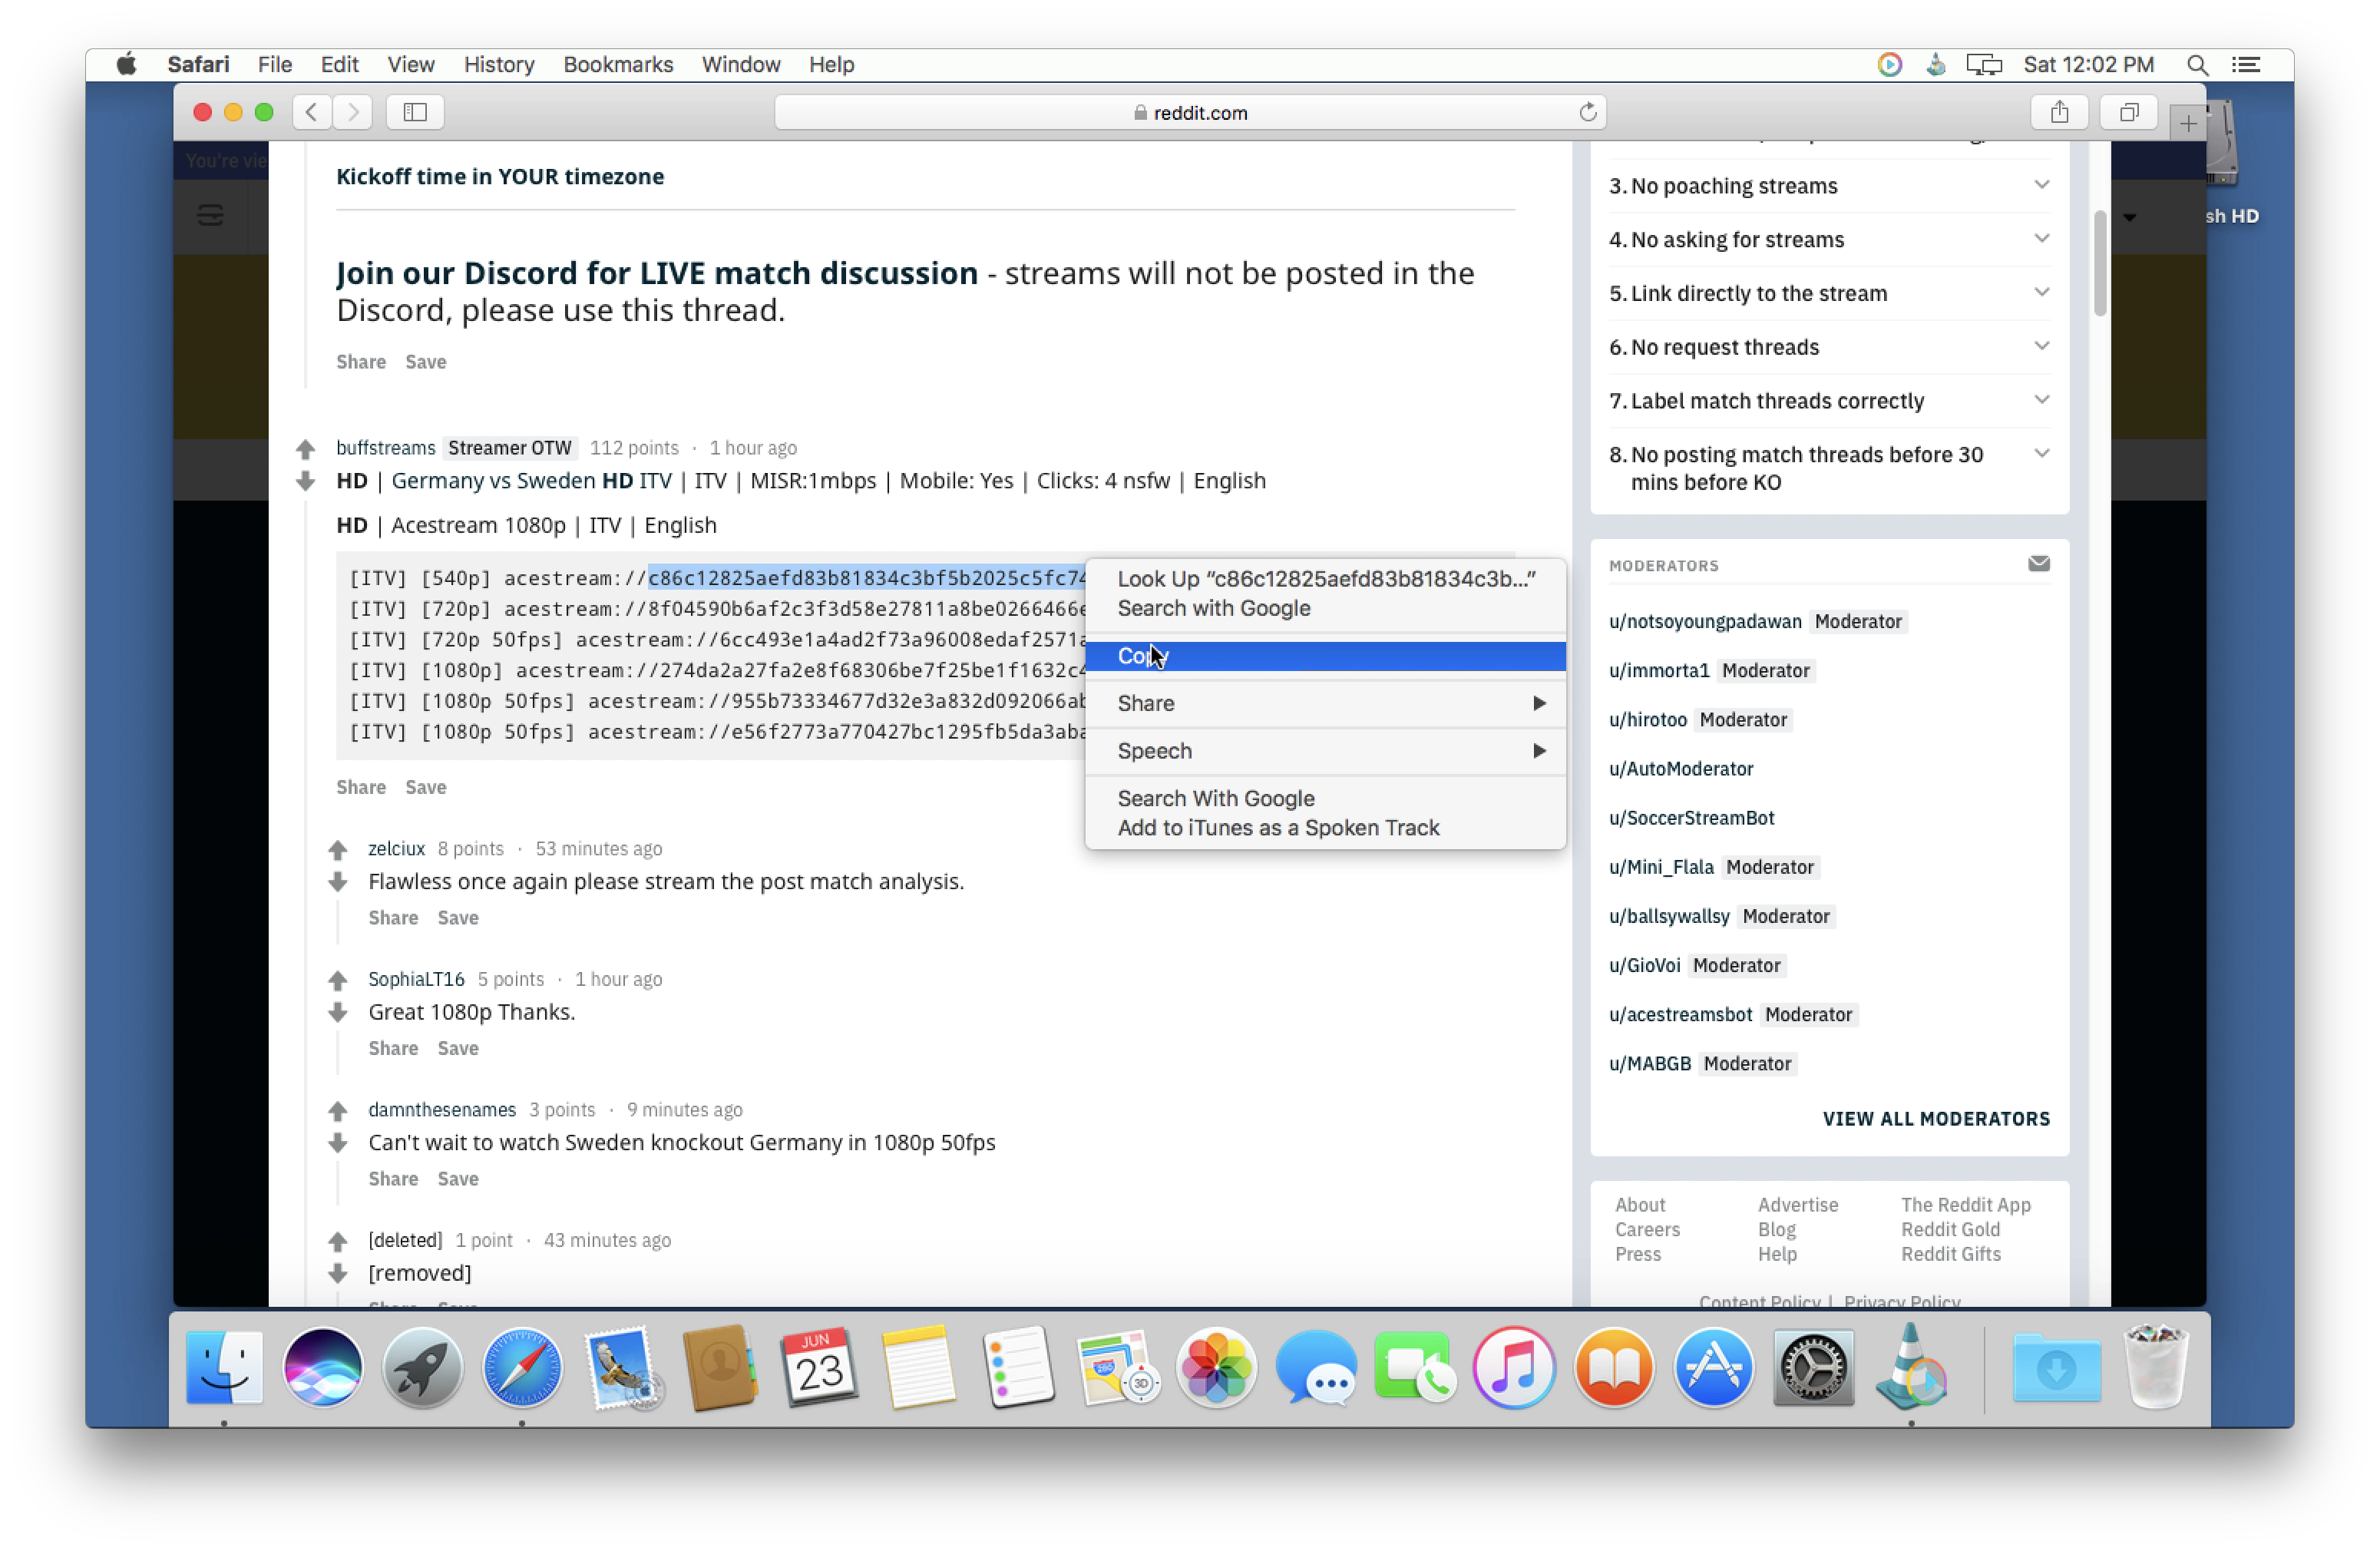Viewport: 2380px width, 1551px height.
Task: Select Search with Google from context menu
Action: click(x=1215, y=606)
